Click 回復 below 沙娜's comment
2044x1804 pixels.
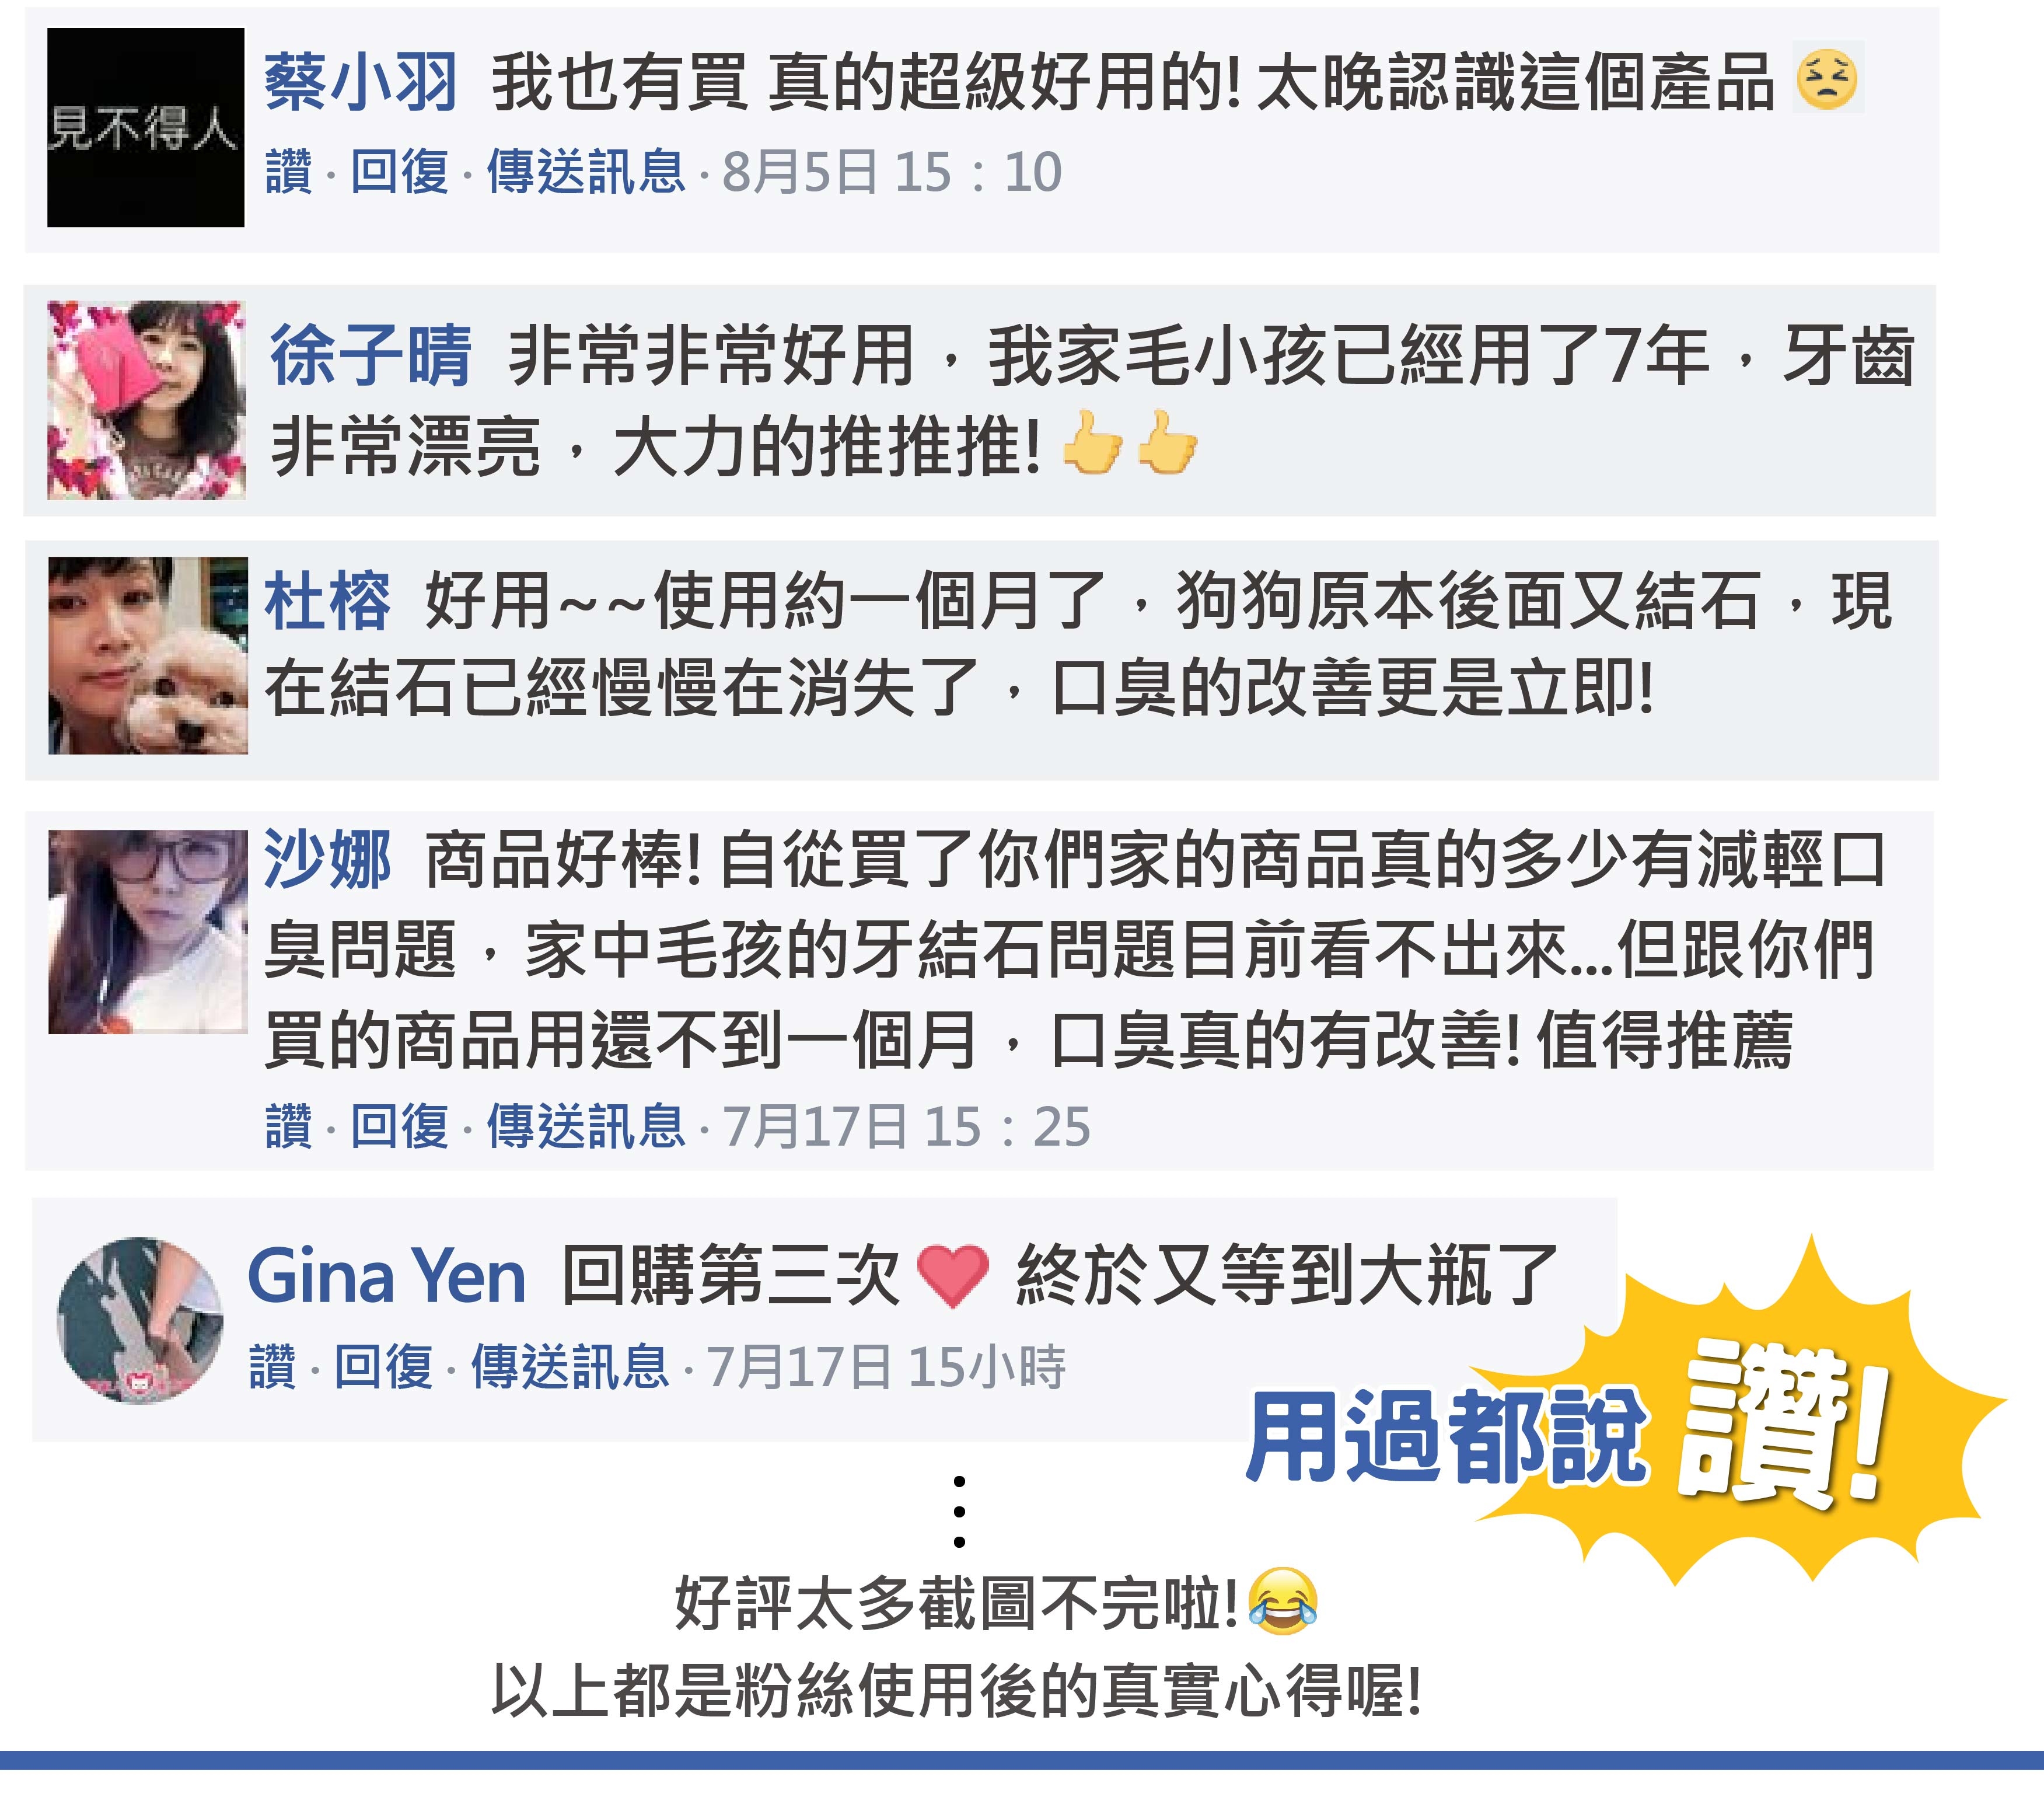tap(399, 1127)
